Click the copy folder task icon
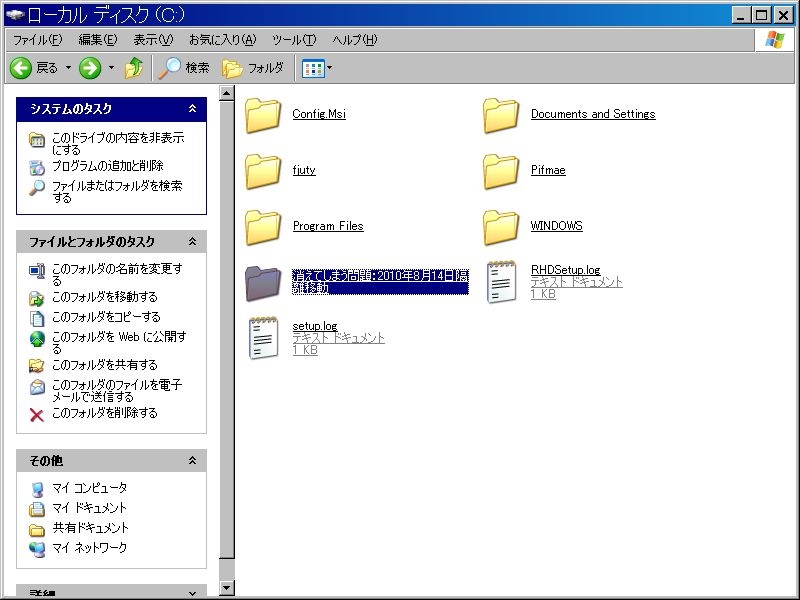Screen dimensions: 800x600 (37, 318)
